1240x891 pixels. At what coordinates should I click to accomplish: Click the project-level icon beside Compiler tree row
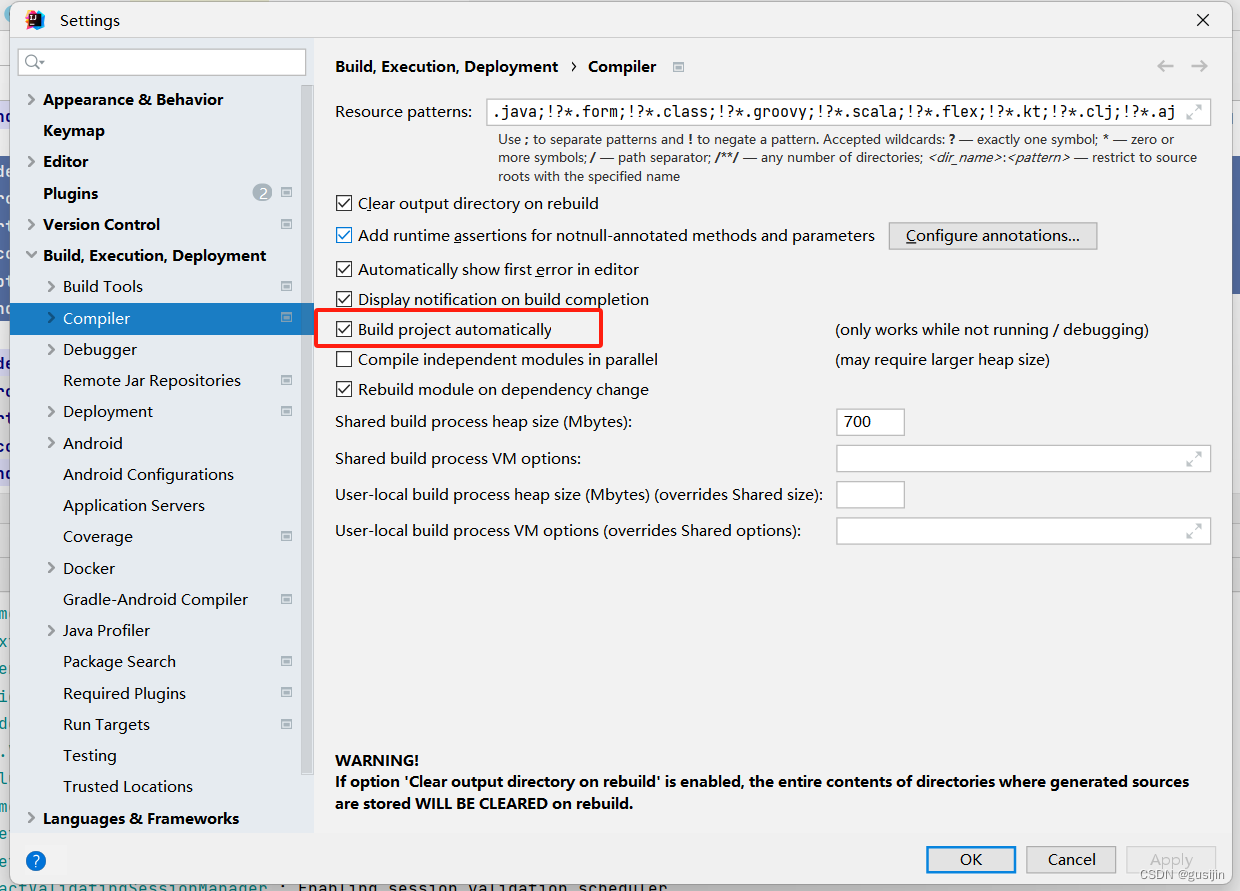[287, 318]
